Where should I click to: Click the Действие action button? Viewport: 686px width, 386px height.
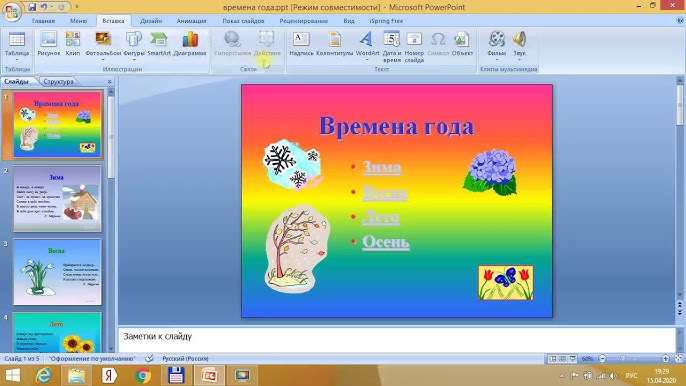coord(267,44)
